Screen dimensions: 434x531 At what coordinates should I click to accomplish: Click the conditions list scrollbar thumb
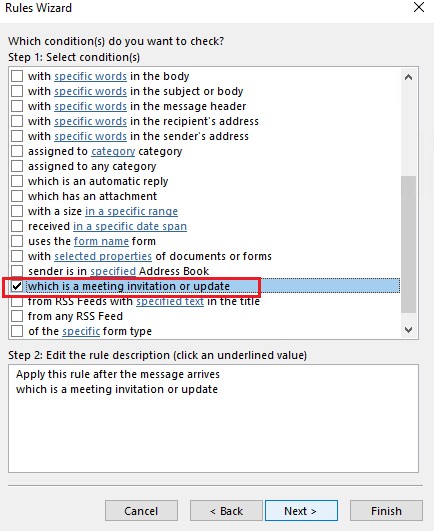[x=409, y=244]
